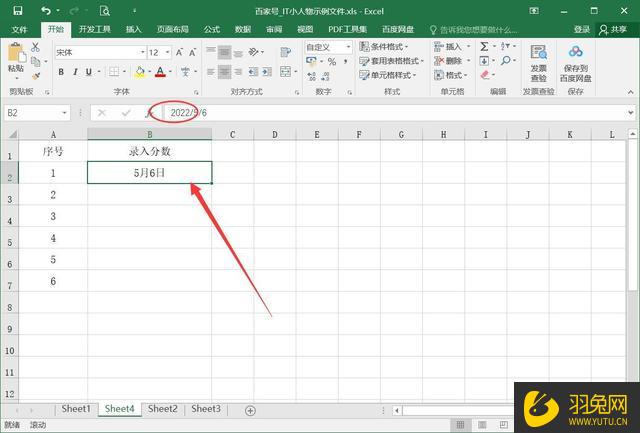Viewport: 640px width, 433px height.
Task: Click the Undo arrow icon
Action: pyautogui.click(x=46, y=11)
